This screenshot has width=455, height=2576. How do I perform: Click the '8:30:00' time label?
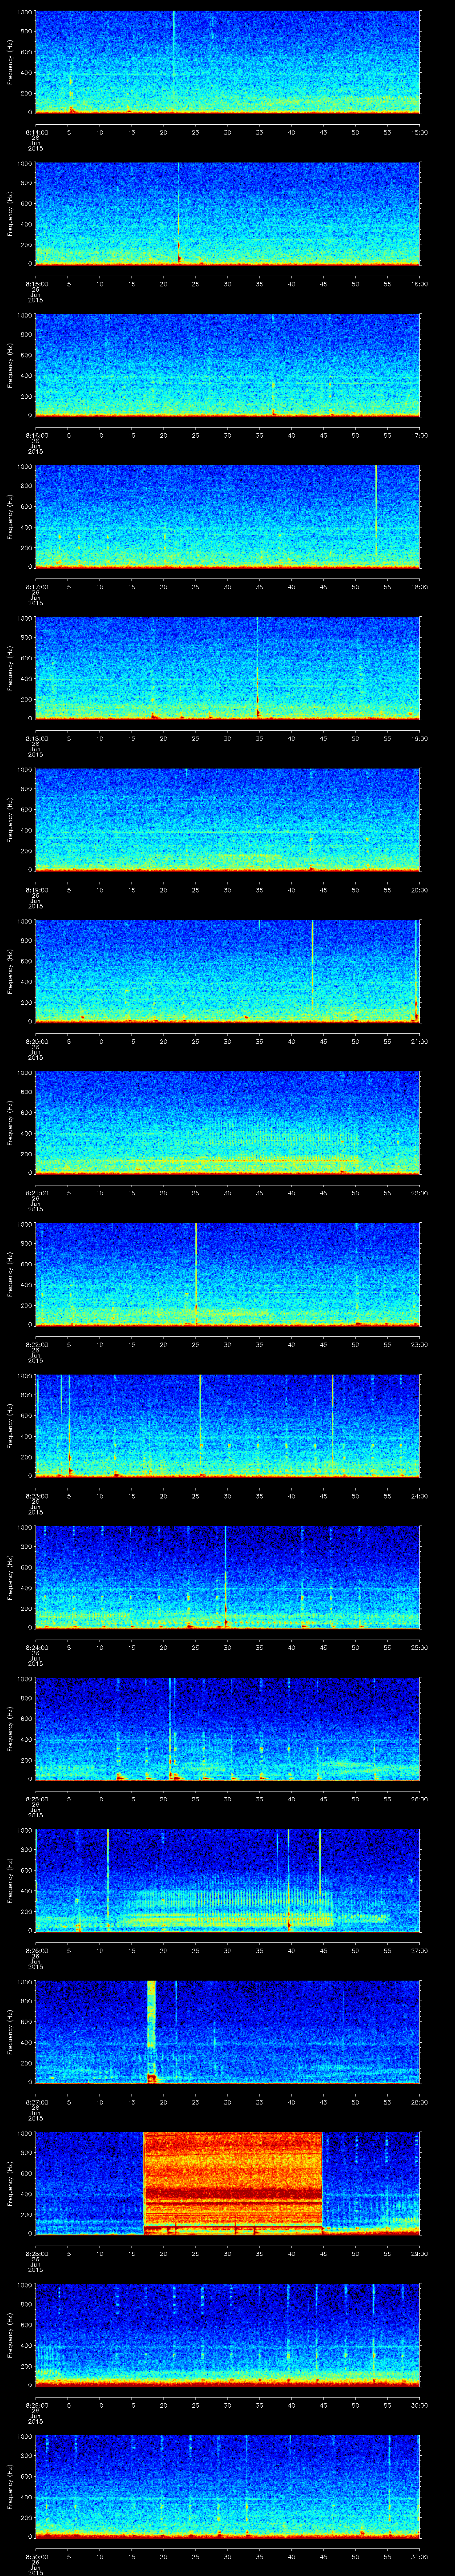(37, 2556)
